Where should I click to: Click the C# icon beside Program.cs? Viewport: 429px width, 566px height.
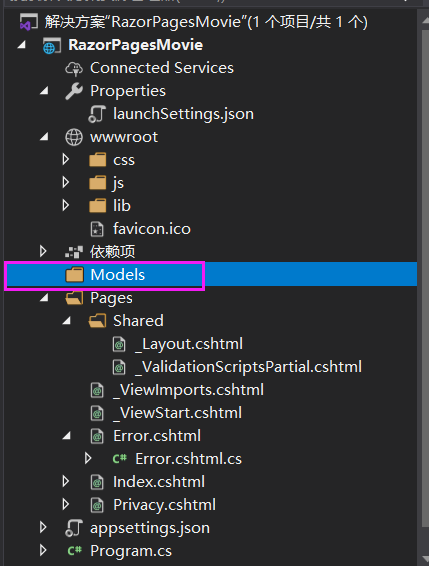75,551
